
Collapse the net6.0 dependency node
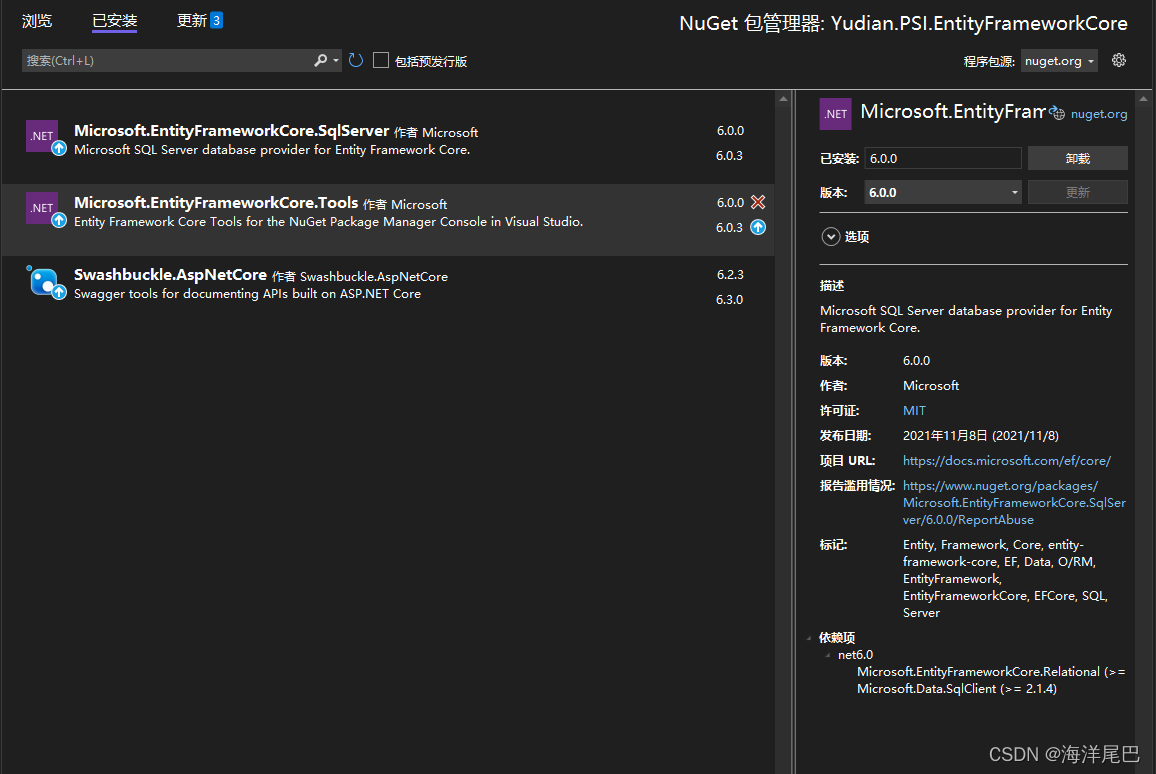(828, 655)
